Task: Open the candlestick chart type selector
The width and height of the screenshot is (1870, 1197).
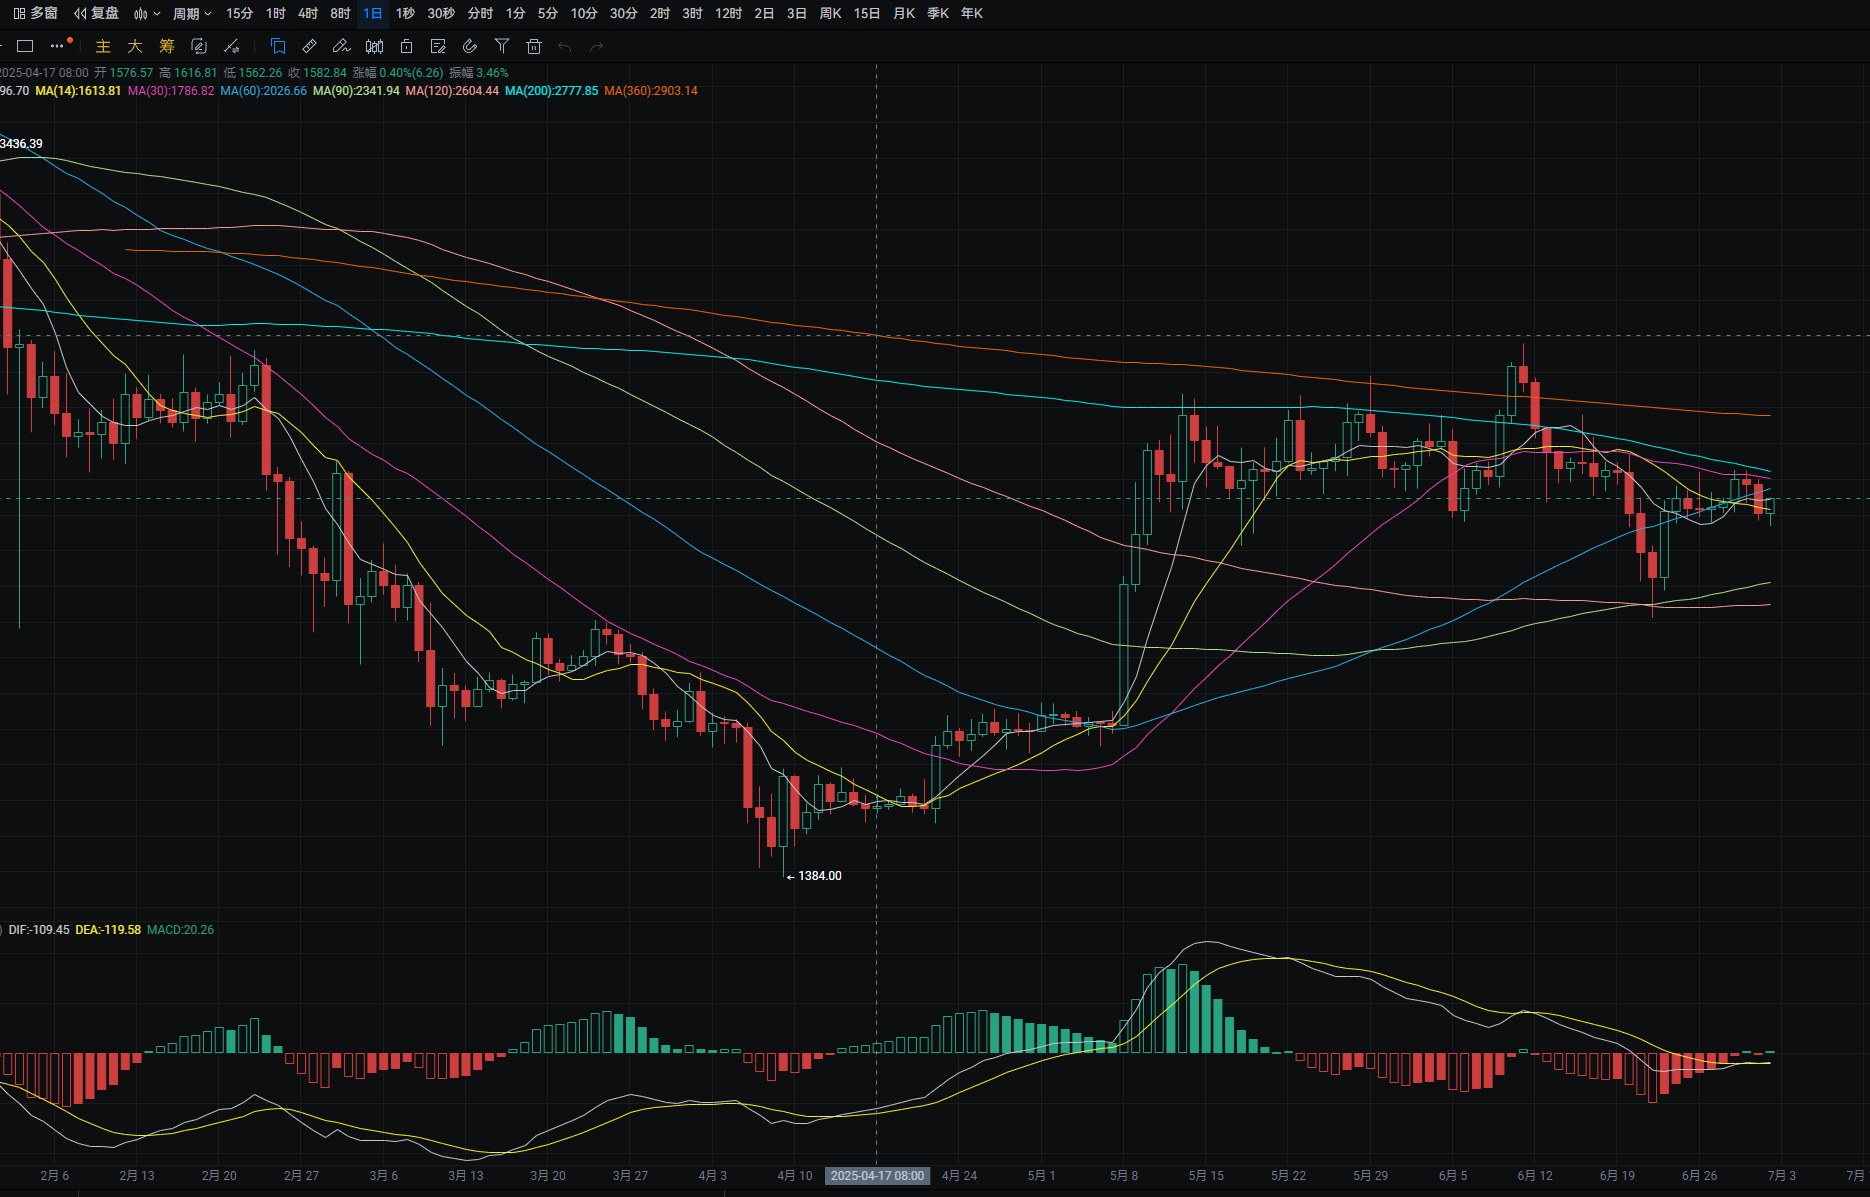Action: tap(146, 13)
